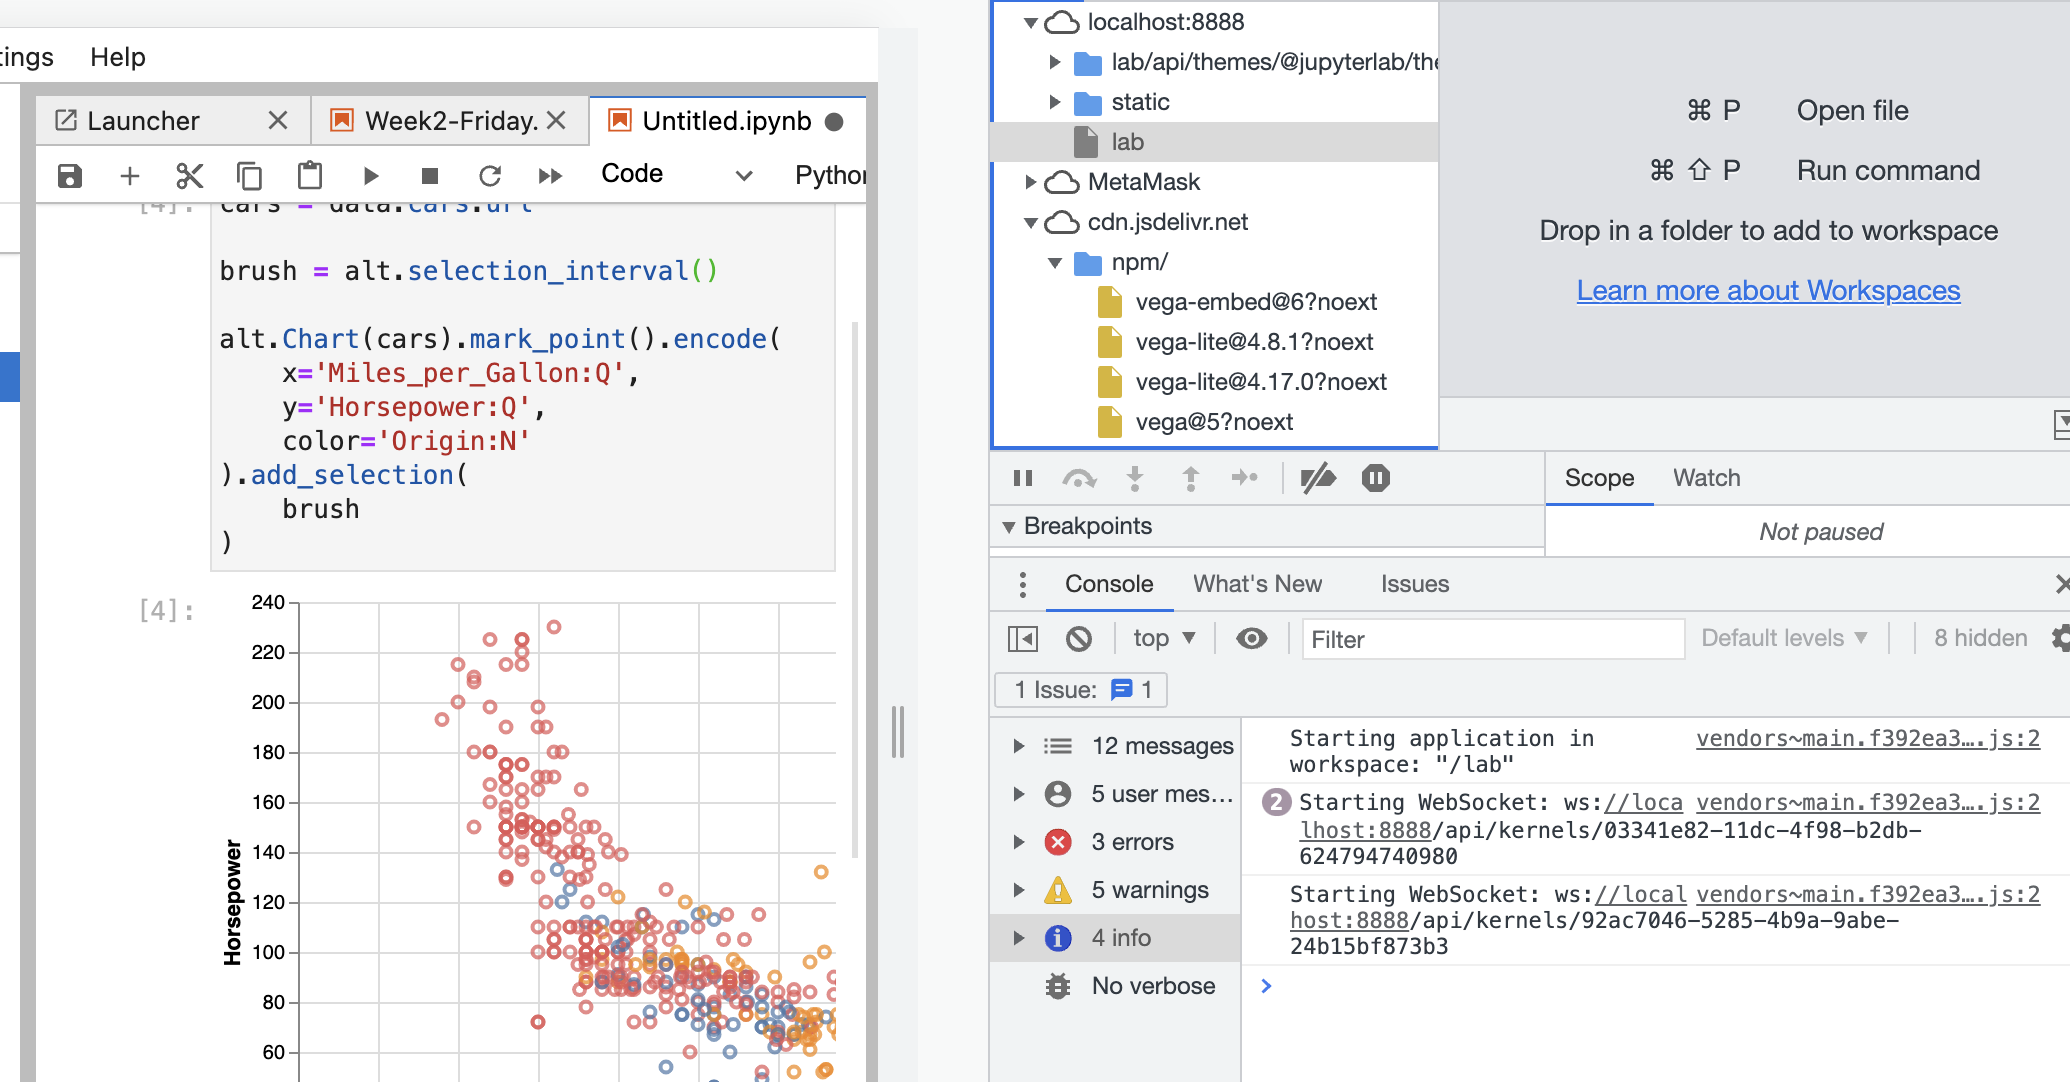The height and width of the screenshot is (1082, 2070).
Task: Paste cells from the clipboard
Action: 310,175
